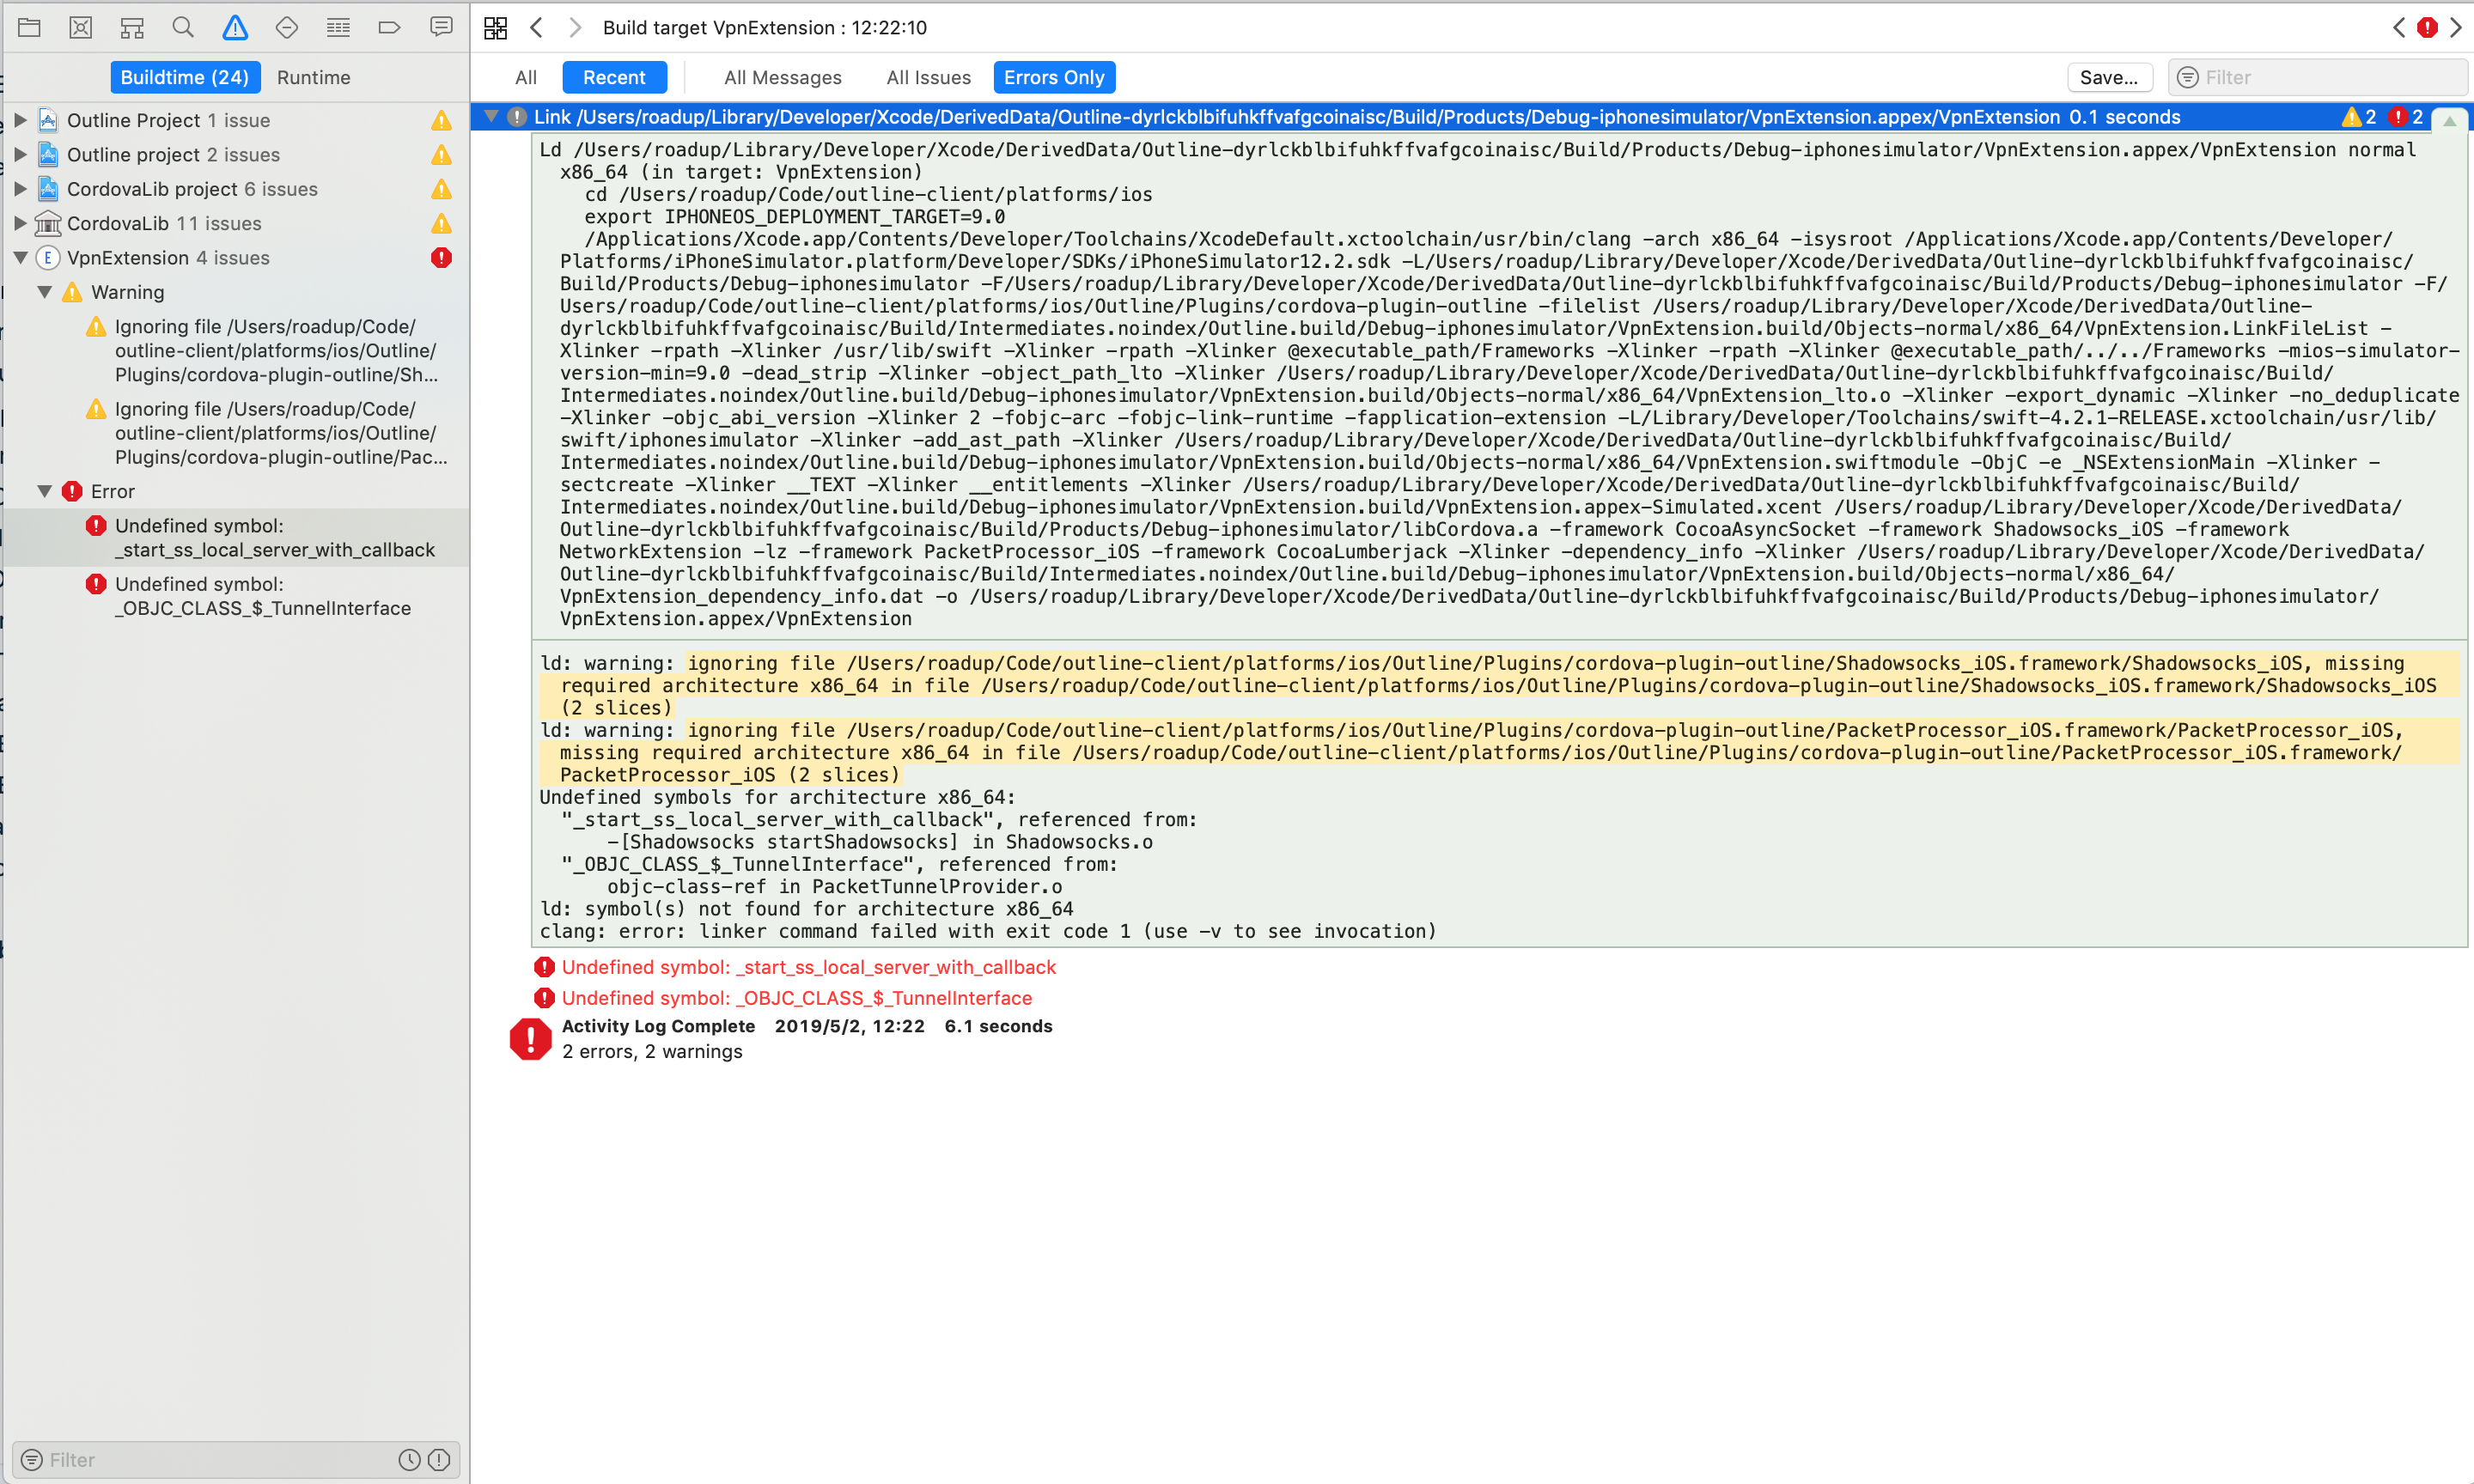
Task: Select the All log scope
Action: [x=526, y=77]
